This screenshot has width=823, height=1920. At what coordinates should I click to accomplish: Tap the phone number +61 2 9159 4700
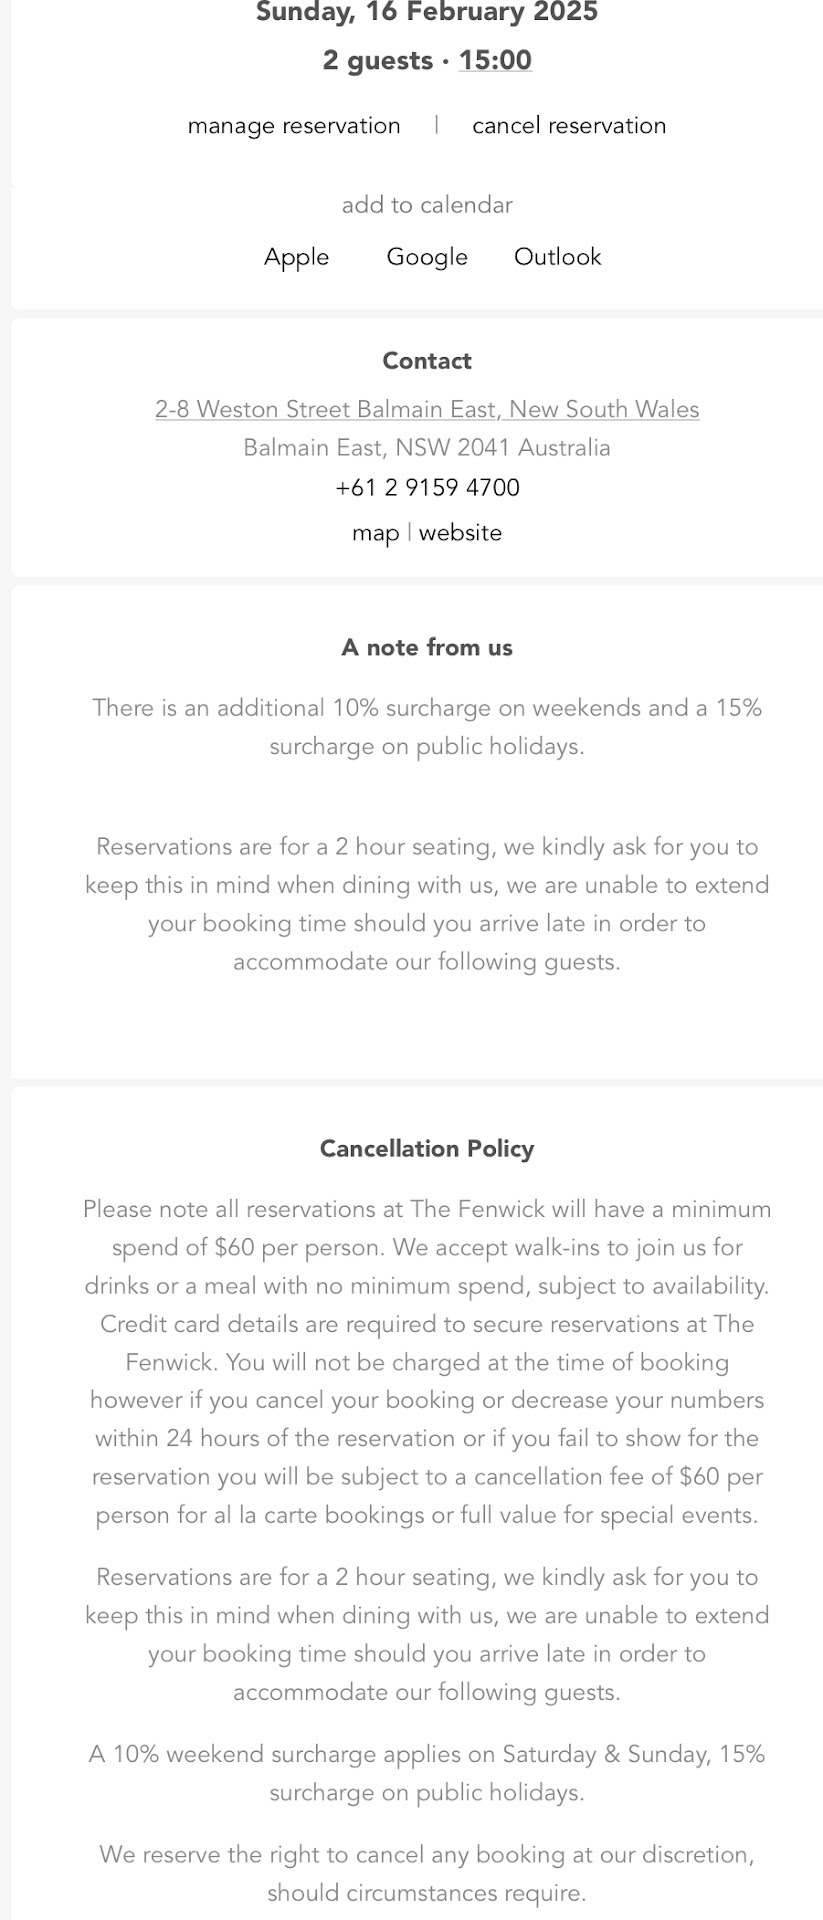click(427, 488)
